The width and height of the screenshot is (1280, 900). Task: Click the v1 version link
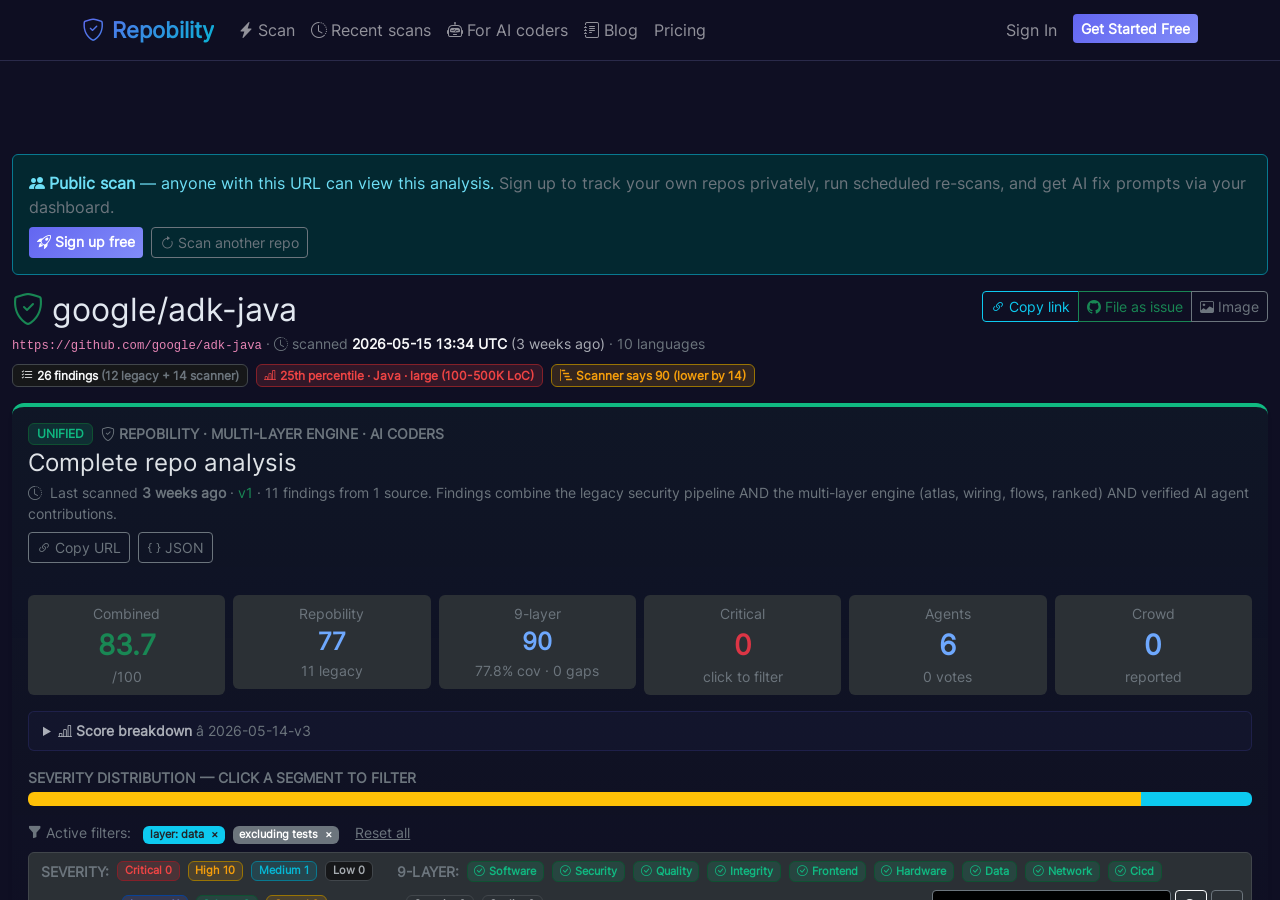click(245, 493)
